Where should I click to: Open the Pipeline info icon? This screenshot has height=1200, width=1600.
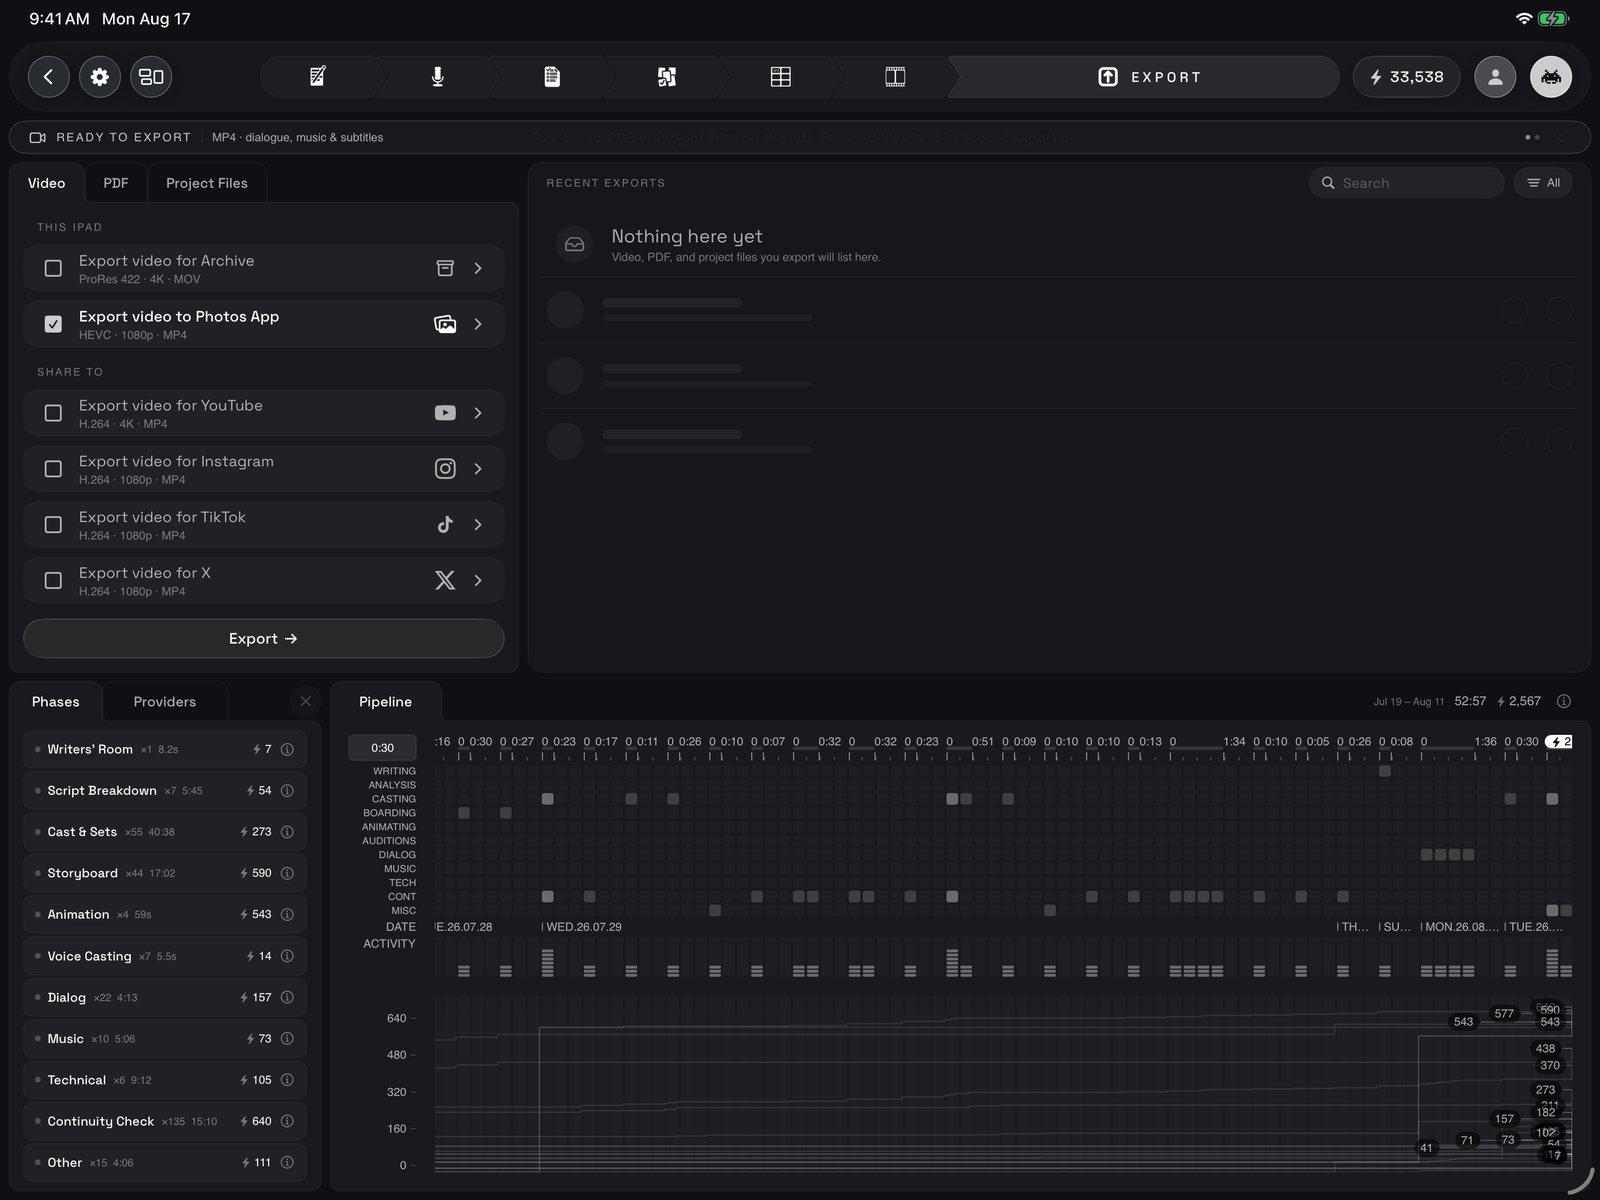1564,701
